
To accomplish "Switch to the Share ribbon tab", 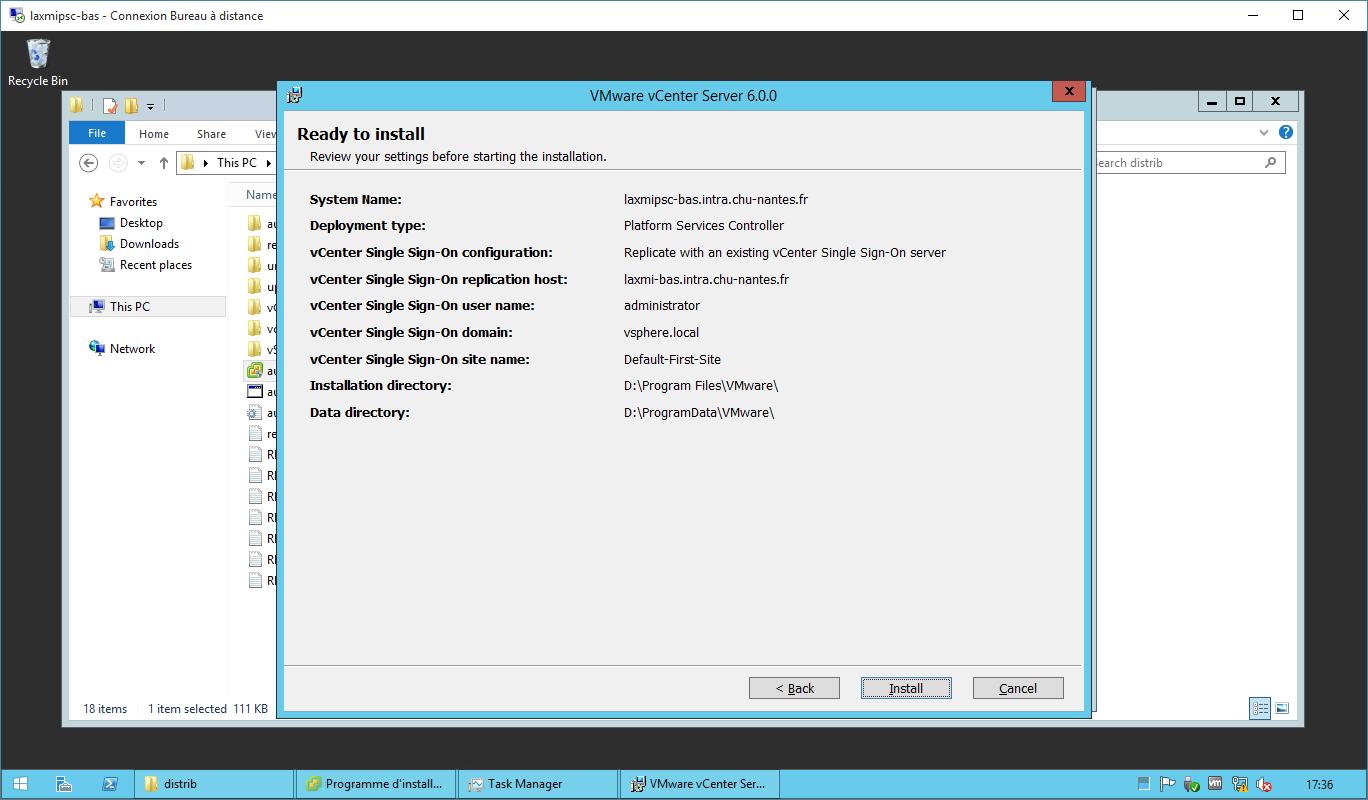I will [x=211, y=133].
